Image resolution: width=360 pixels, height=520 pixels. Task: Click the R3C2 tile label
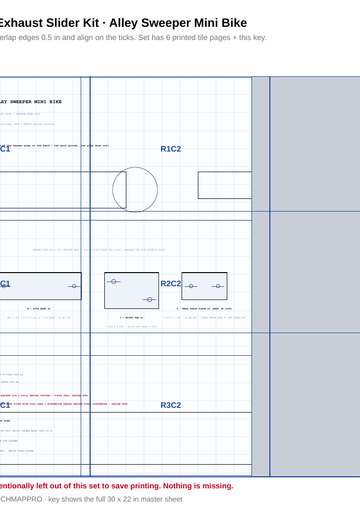(x=171, y=405)
